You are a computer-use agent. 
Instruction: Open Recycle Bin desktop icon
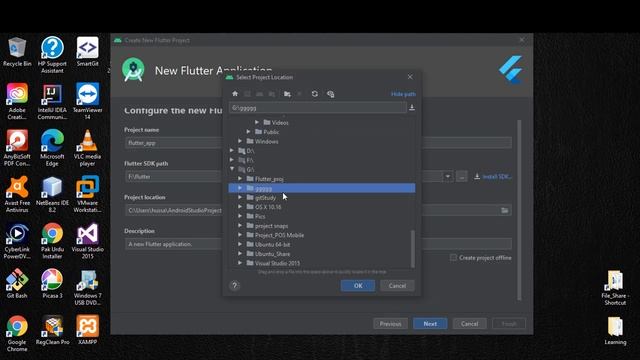coord(17,52)
